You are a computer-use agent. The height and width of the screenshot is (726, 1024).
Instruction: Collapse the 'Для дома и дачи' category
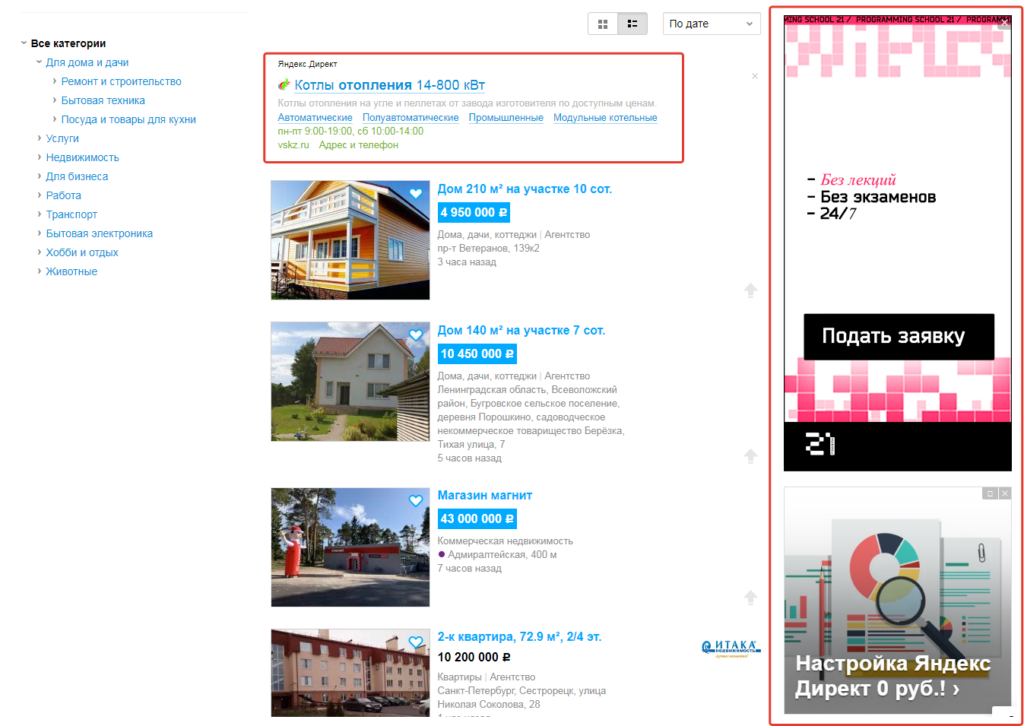pos(39,62)
